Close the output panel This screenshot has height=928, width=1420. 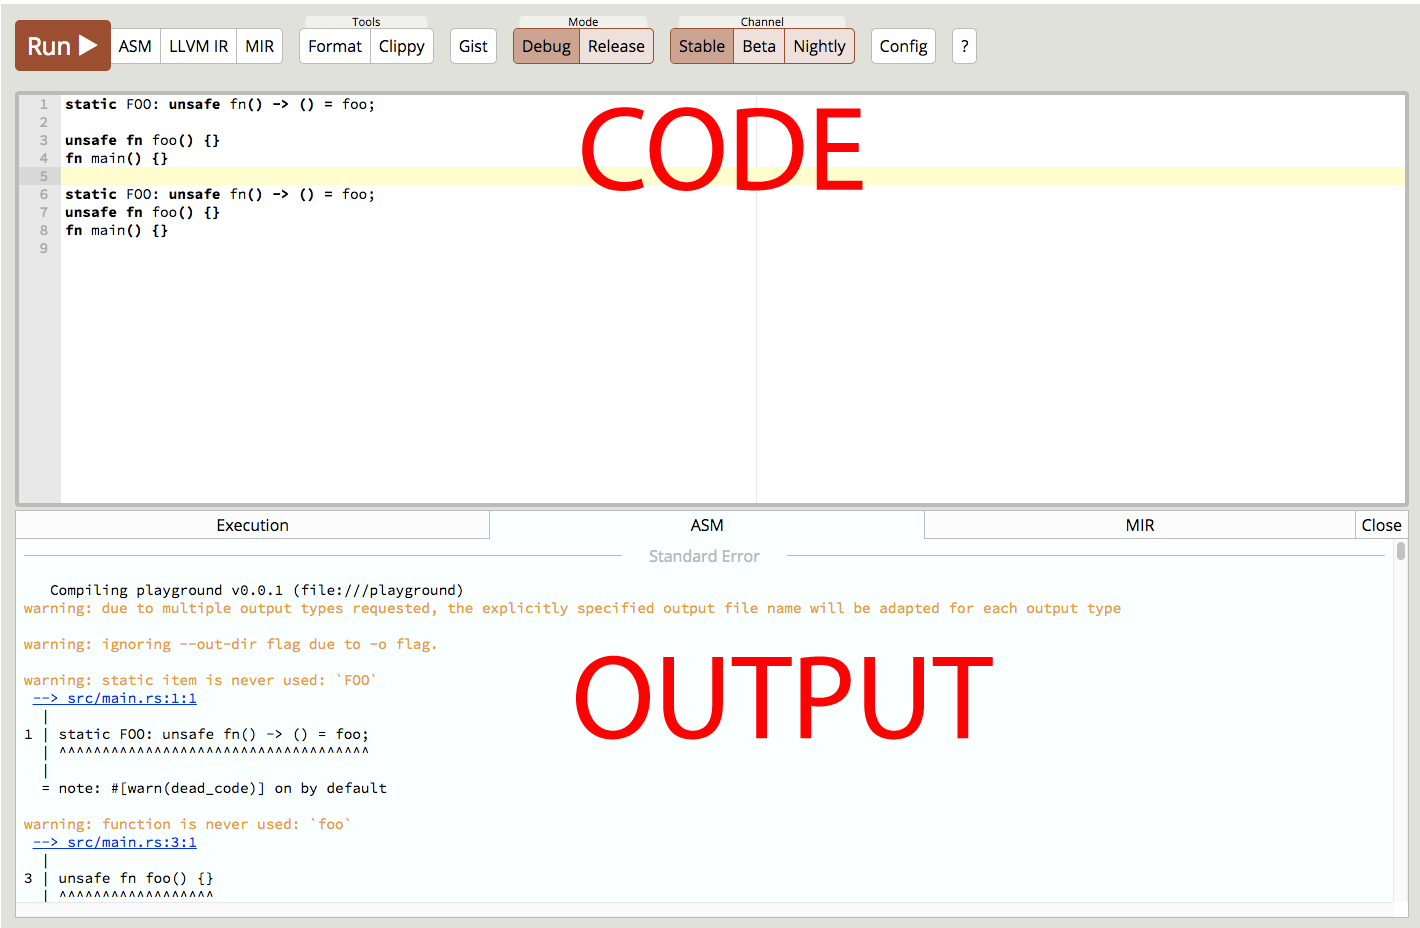pos(1381,524)
